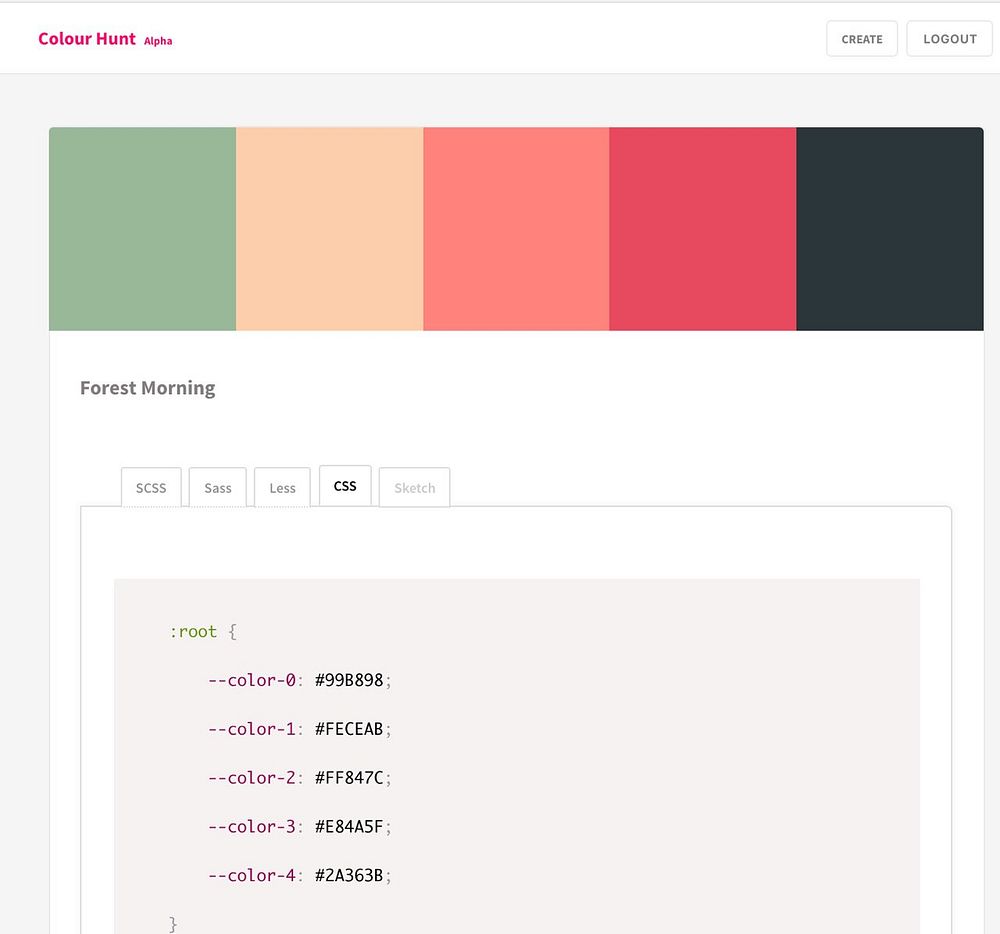
Task: Click the #FF847C hex value in code
Action: 349,778
